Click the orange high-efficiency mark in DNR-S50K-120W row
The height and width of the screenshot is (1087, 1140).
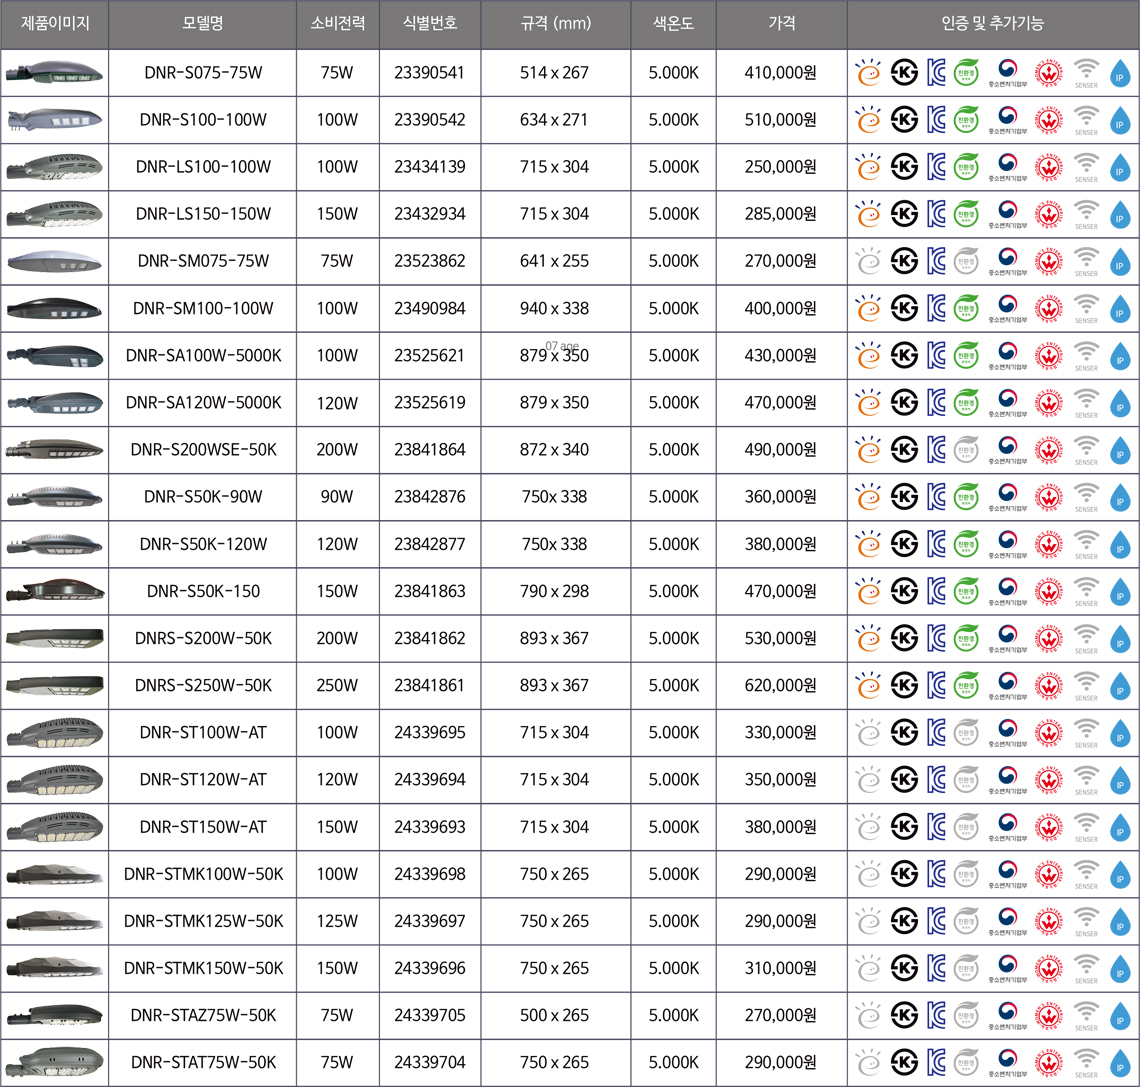pyautogui.click(x=868, y=544)
